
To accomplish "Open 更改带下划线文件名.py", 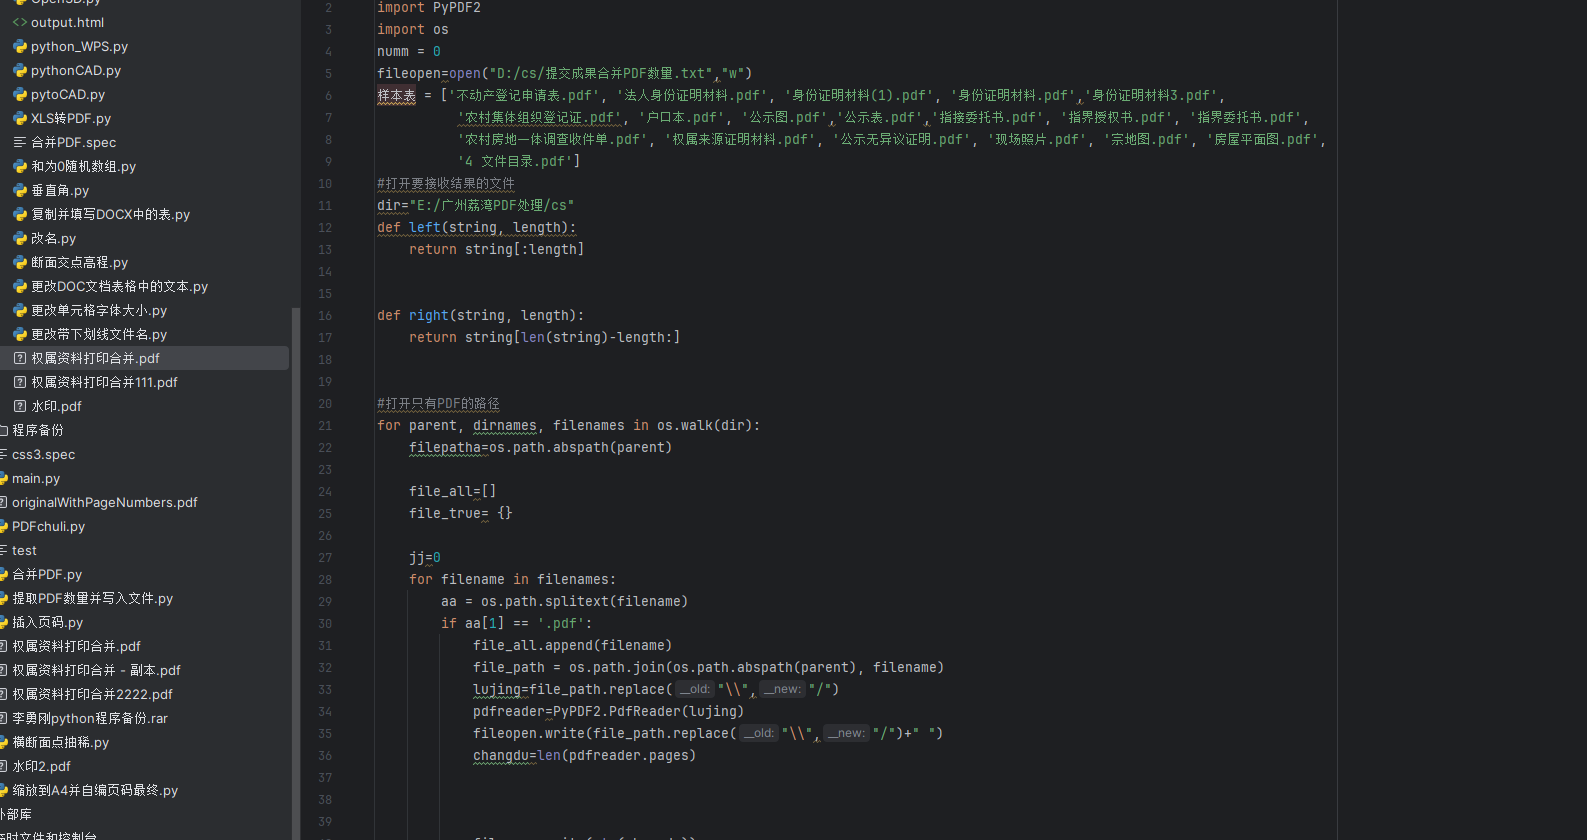I will pyautogui.click(x=99, y=334).
